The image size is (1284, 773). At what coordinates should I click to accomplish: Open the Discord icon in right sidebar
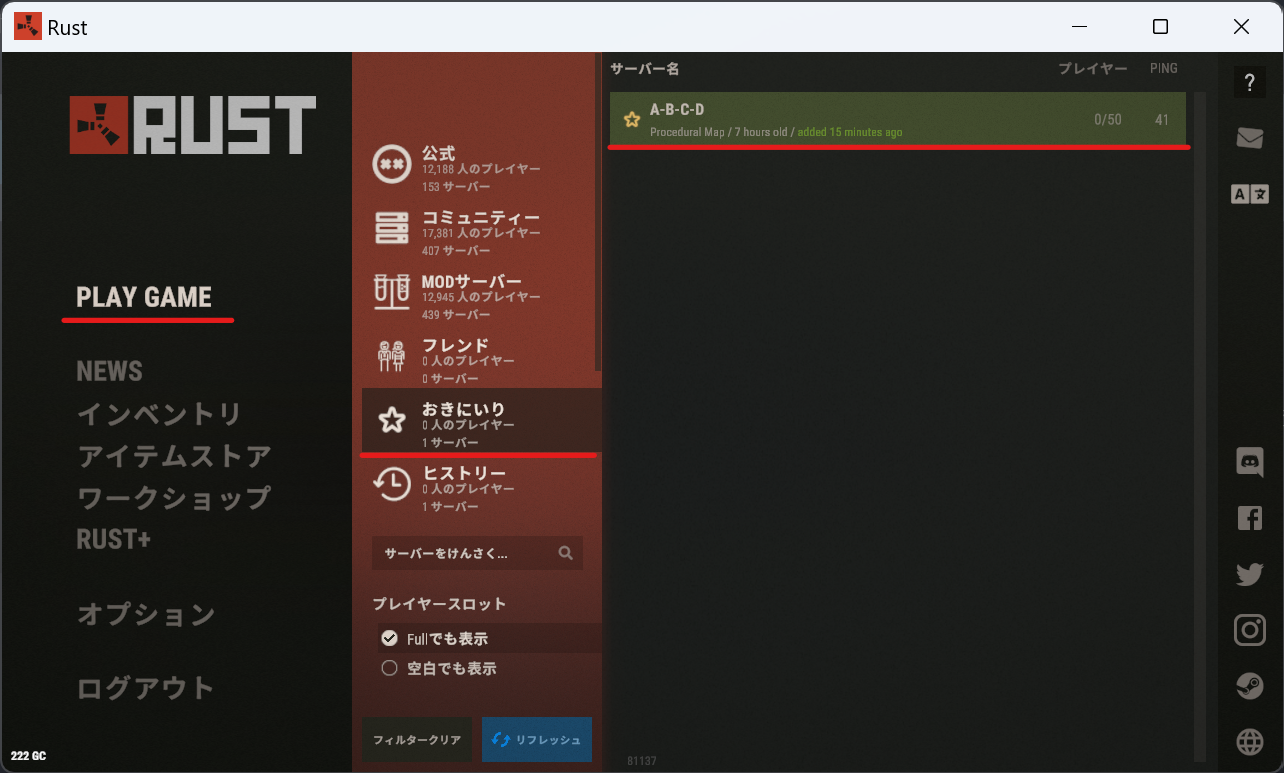click(x=1249, y=462)
